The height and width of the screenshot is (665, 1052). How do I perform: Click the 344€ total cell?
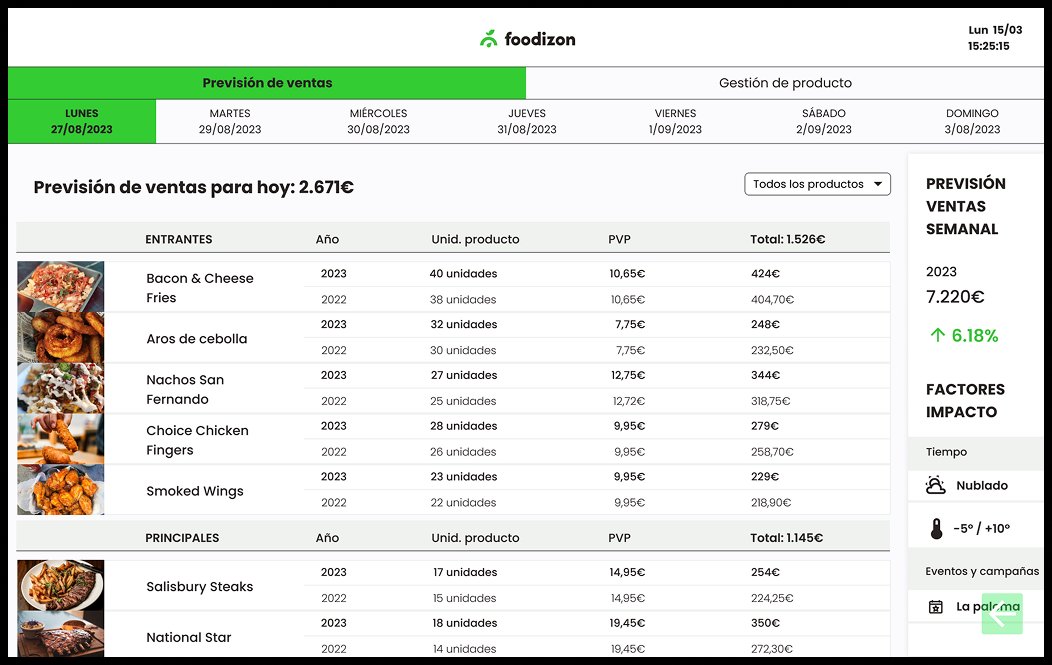coord(765,375)
